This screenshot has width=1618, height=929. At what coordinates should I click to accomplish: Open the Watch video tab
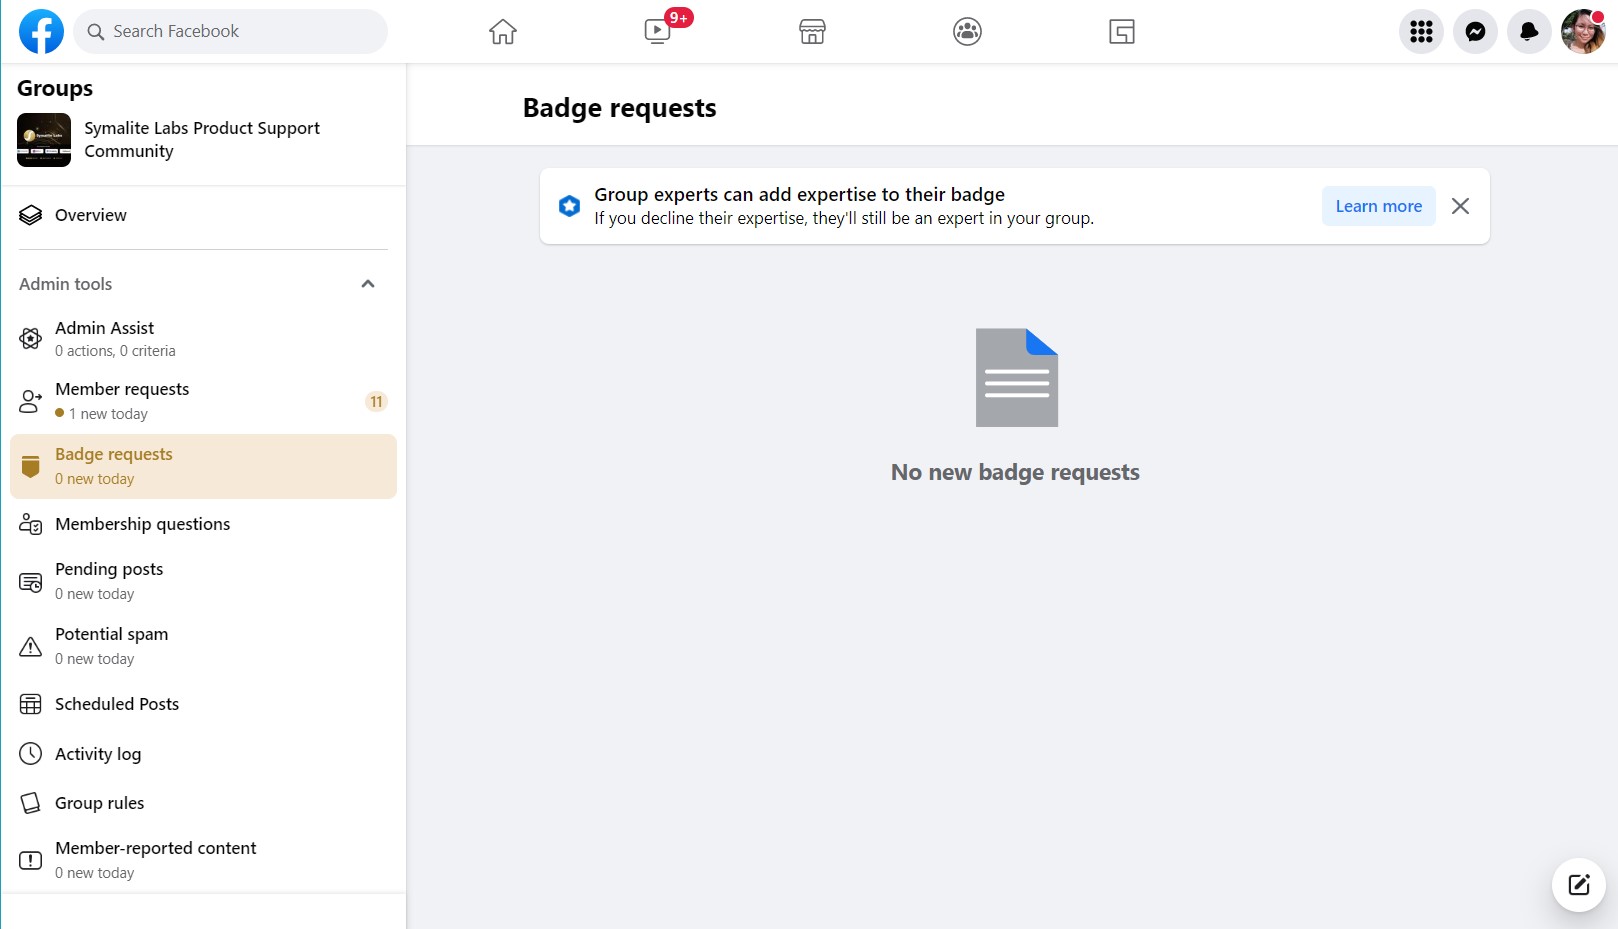coord(657,31)
